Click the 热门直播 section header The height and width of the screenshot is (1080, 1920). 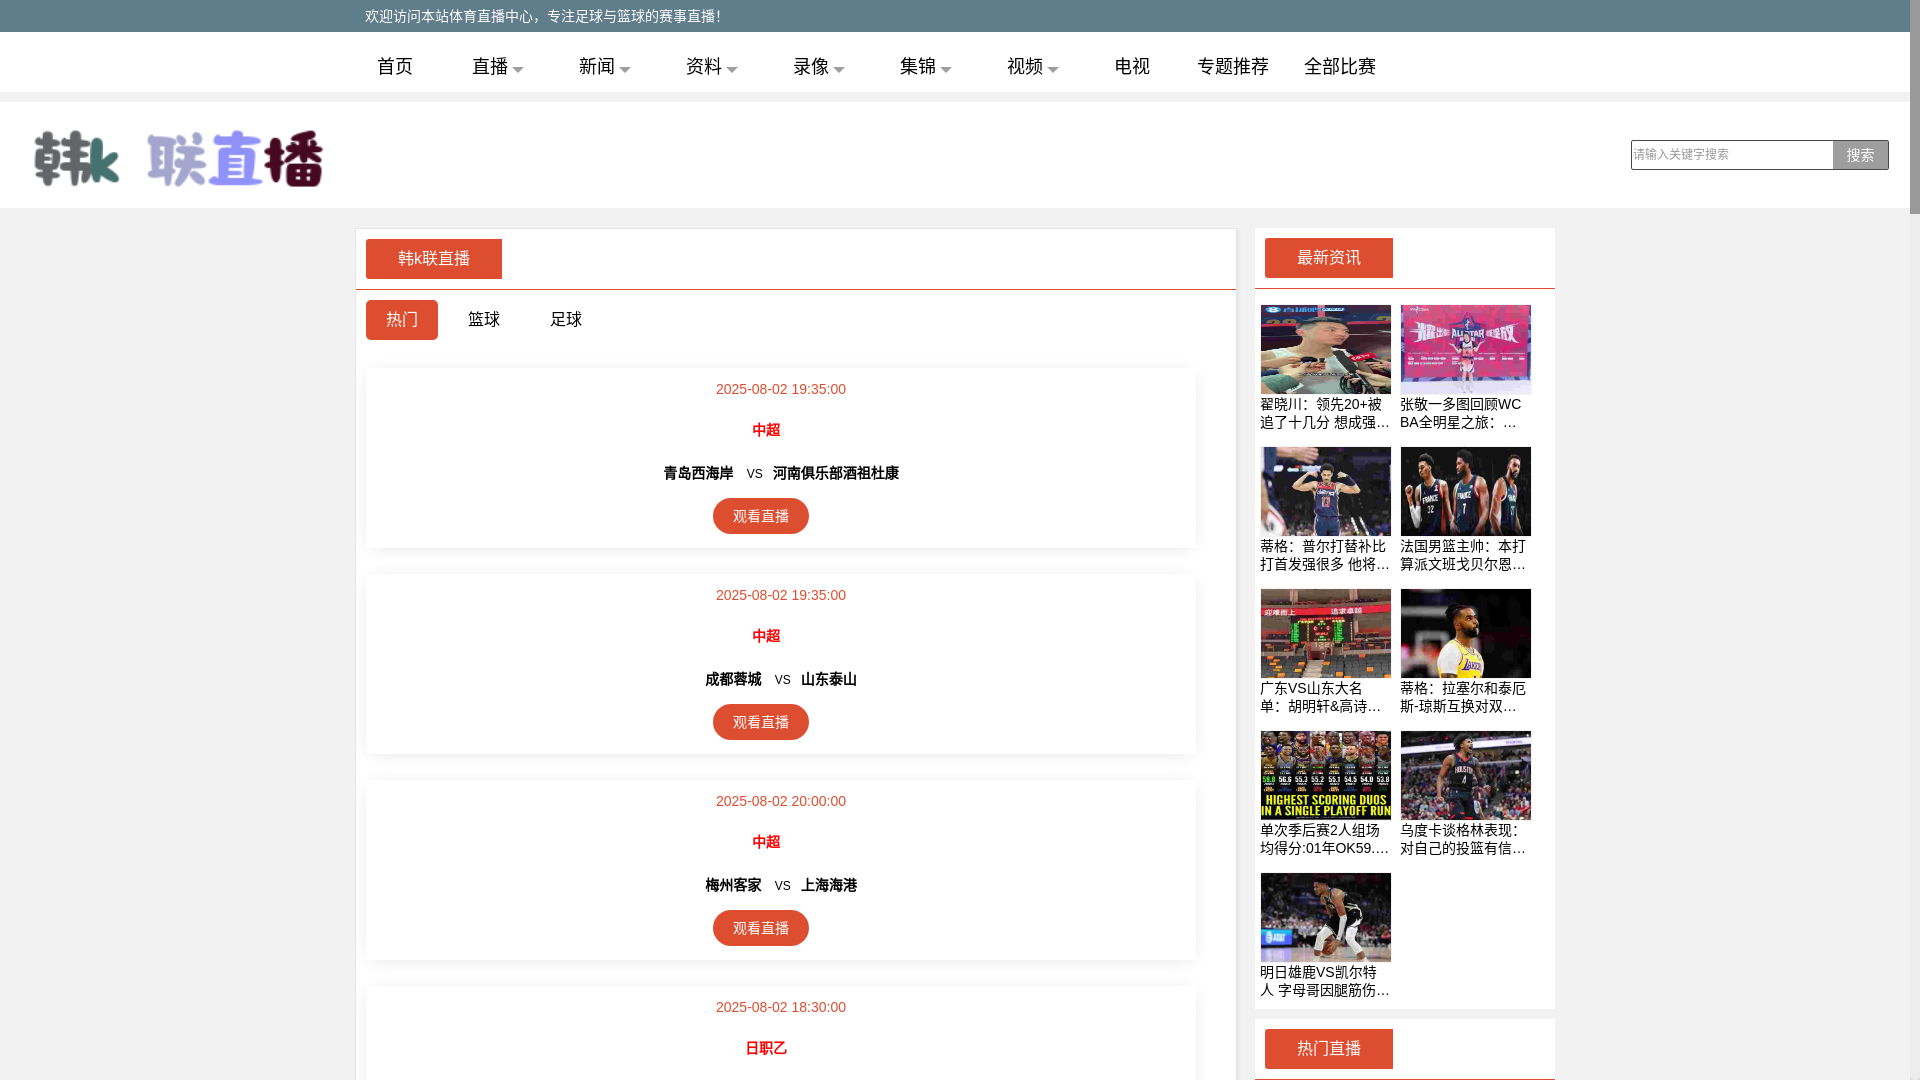(1329, 1049)
